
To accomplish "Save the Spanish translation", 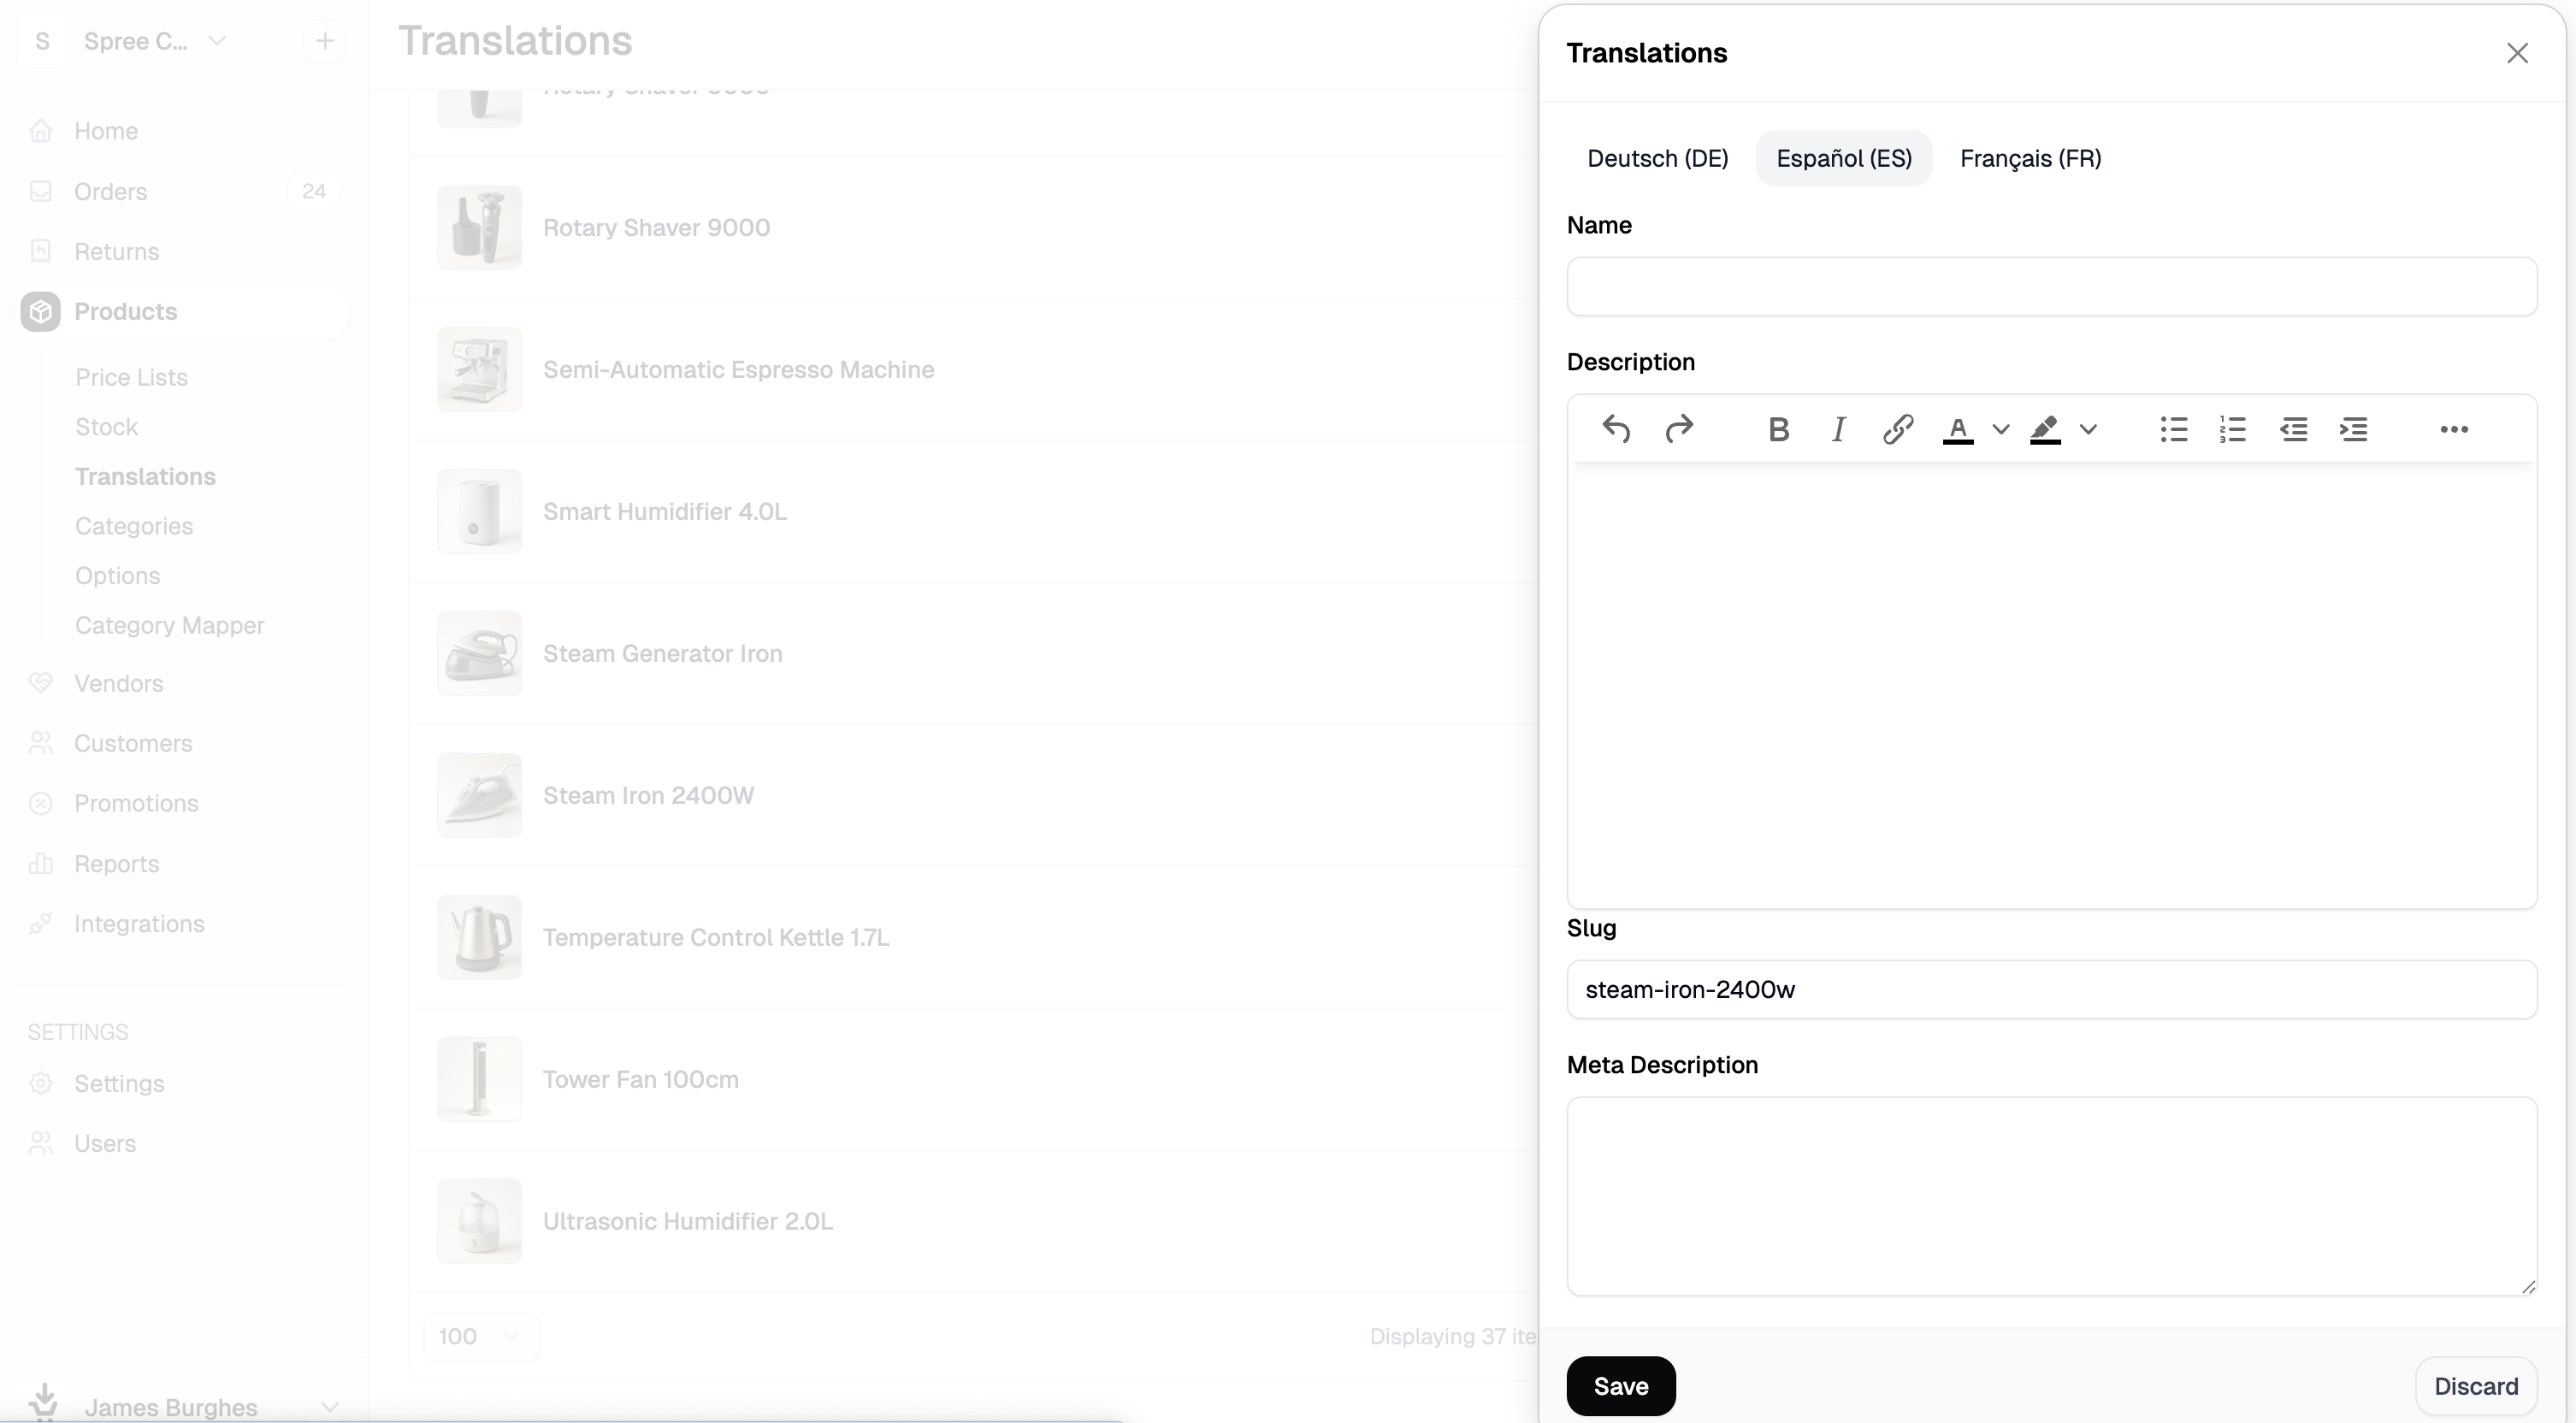I will click(1620, 1386).
